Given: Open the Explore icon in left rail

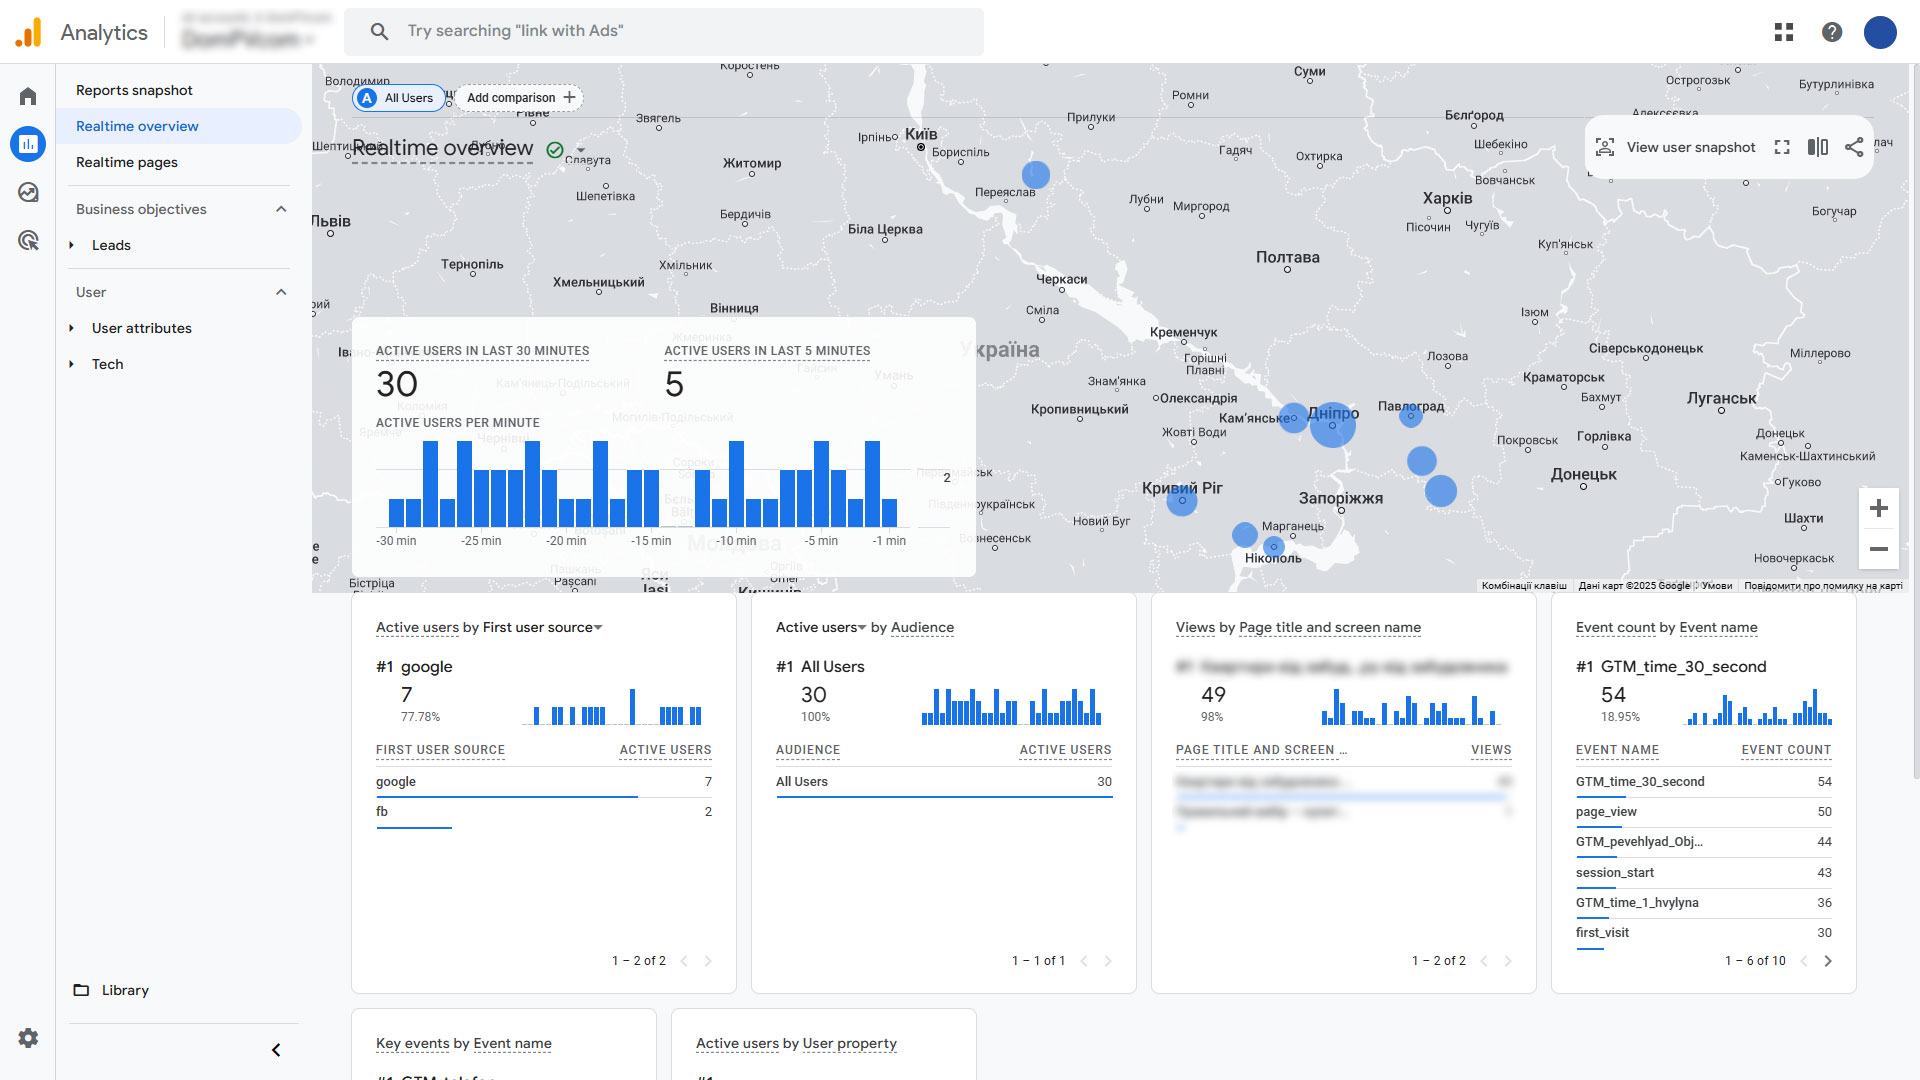Looking at the screenshot, I should [x=28, y=192].
